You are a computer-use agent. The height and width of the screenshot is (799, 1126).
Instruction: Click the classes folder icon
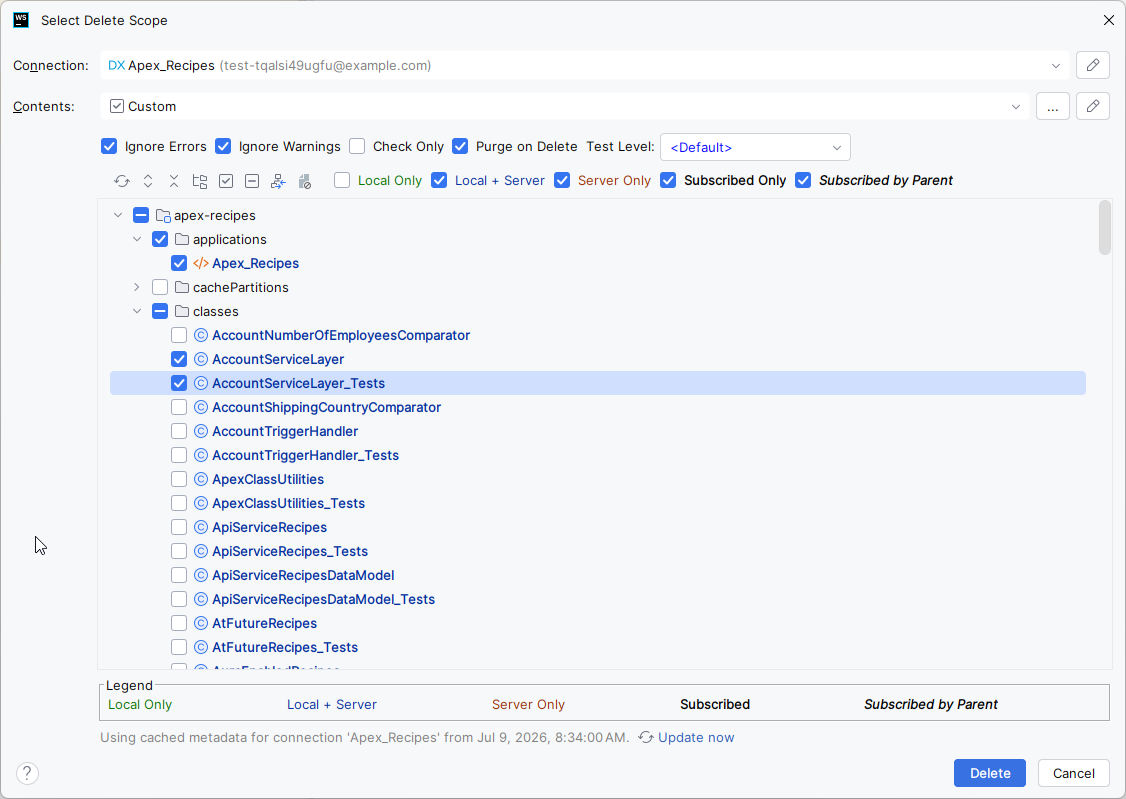click(x=182, y=311)
